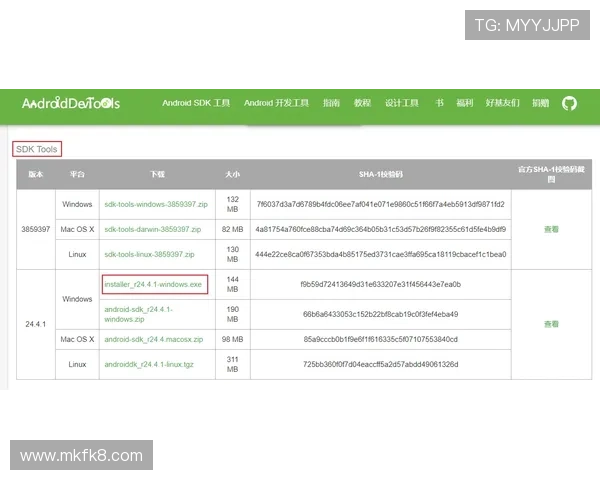Click Windows platform cell for version 3859397
600x480 pixels.
click(x=77, y=204)
